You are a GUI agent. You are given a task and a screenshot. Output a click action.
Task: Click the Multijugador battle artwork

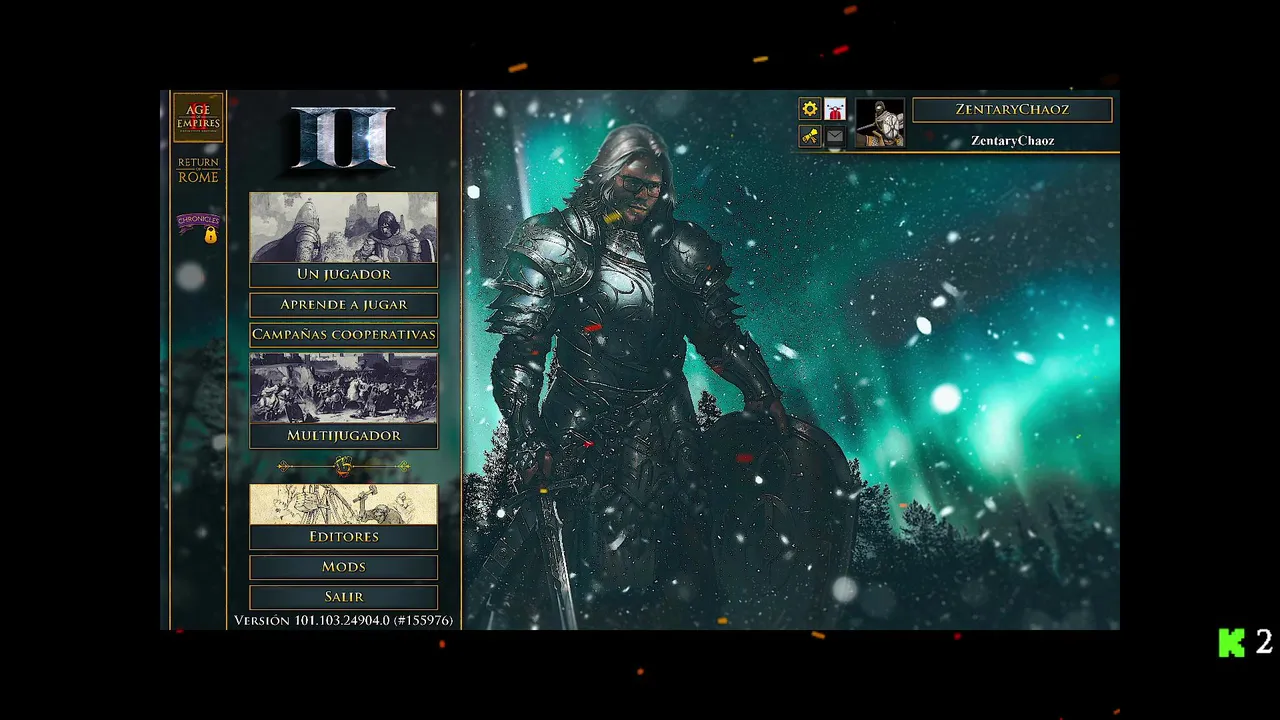pos(343,388)
